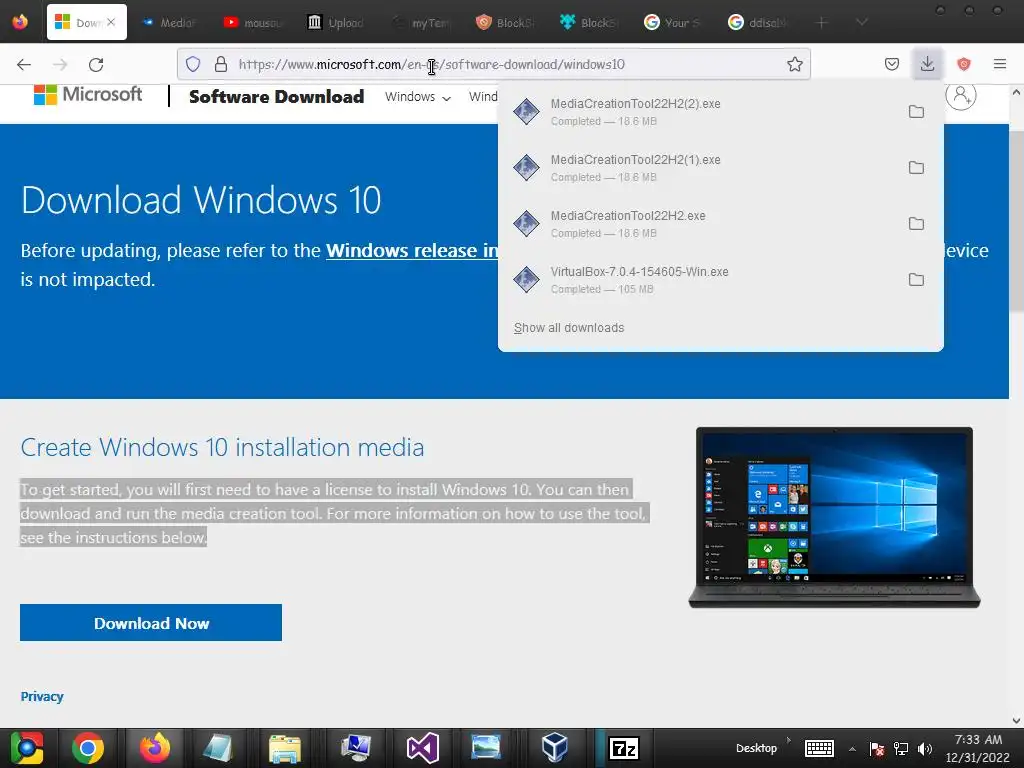Open the volume speaker tray icon

coord(925,749)
